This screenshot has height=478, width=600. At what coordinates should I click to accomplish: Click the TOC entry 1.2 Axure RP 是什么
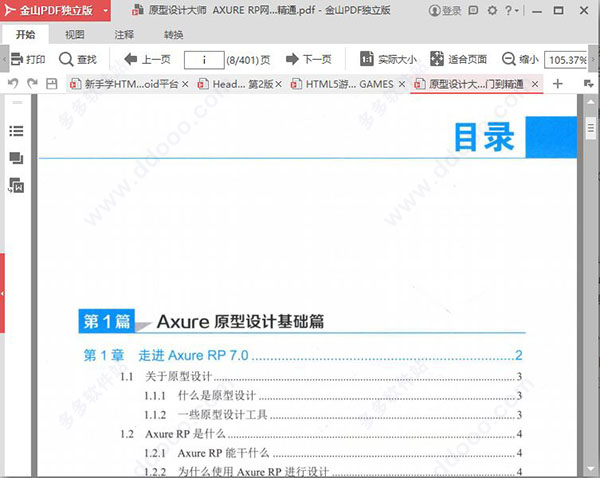coord(321,434)
